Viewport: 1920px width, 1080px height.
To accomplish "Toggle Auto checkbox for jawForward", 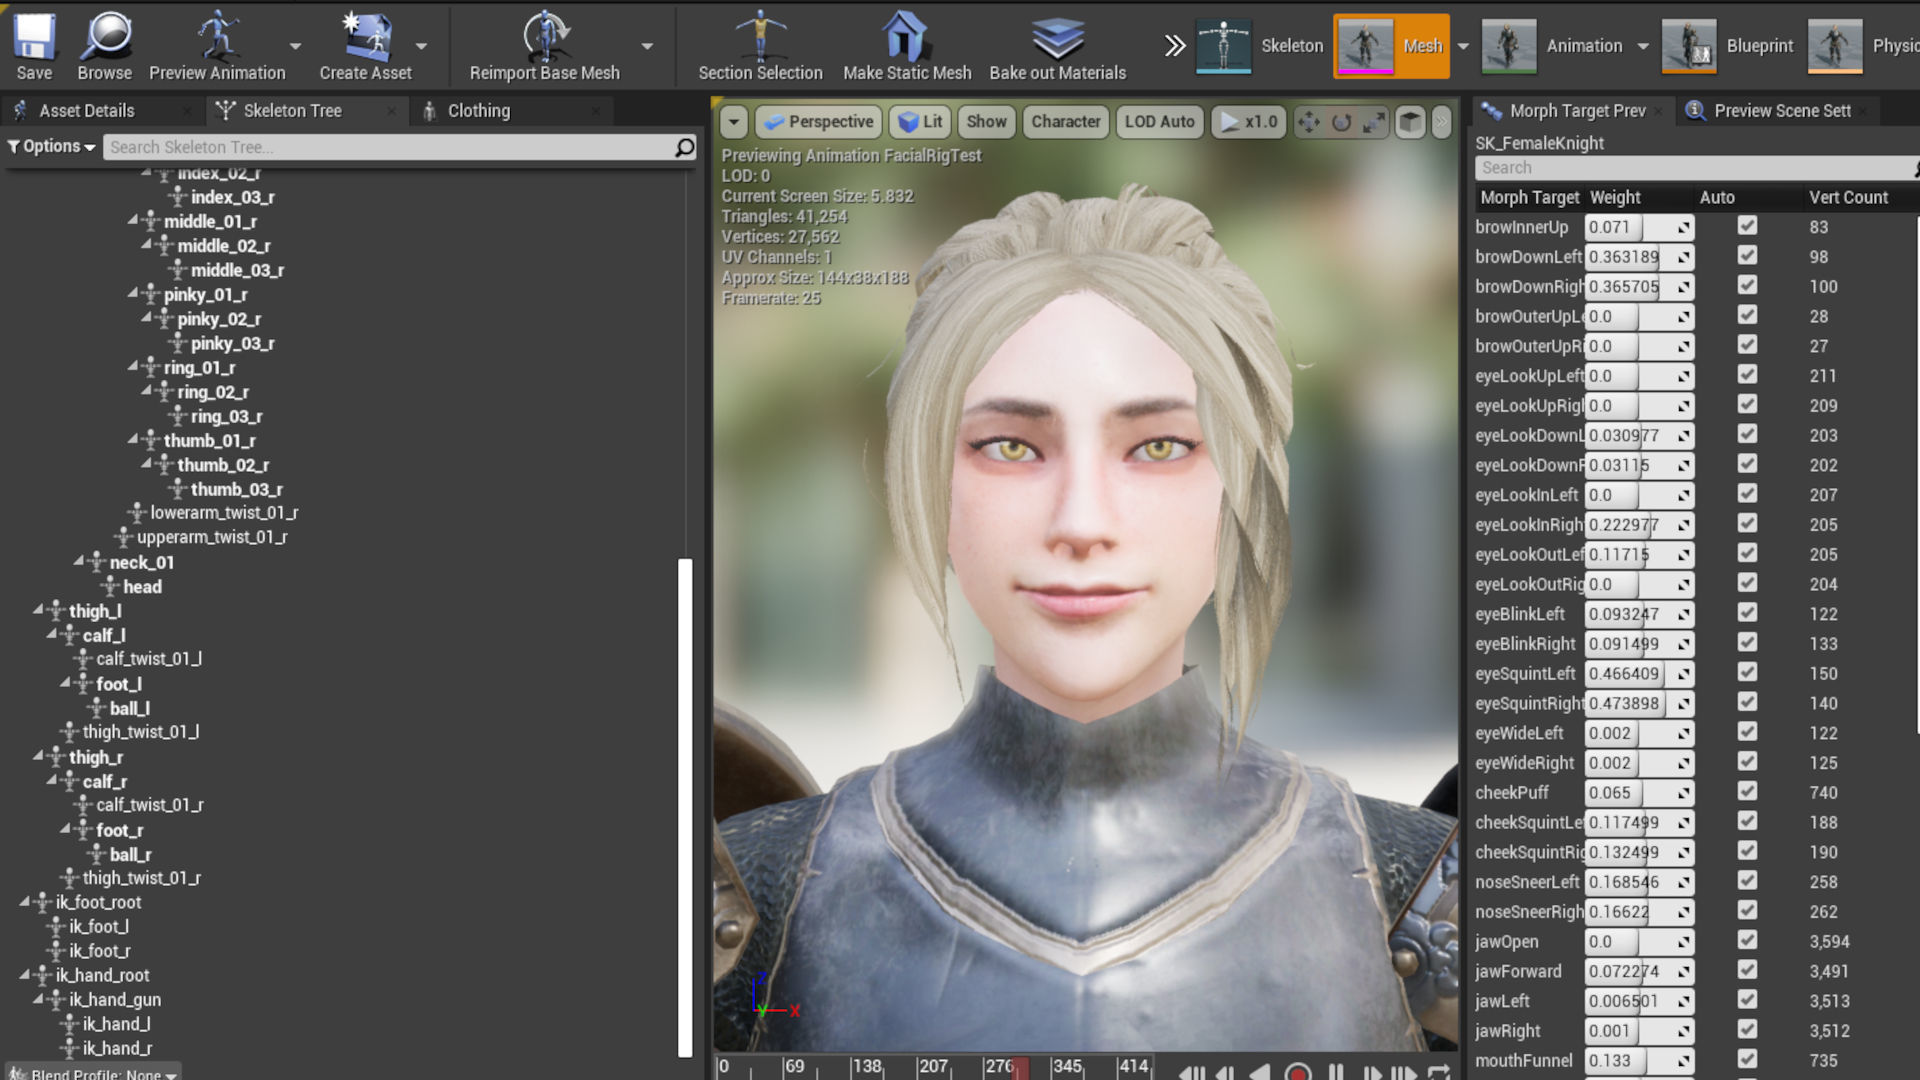I will click(1747, 970).
